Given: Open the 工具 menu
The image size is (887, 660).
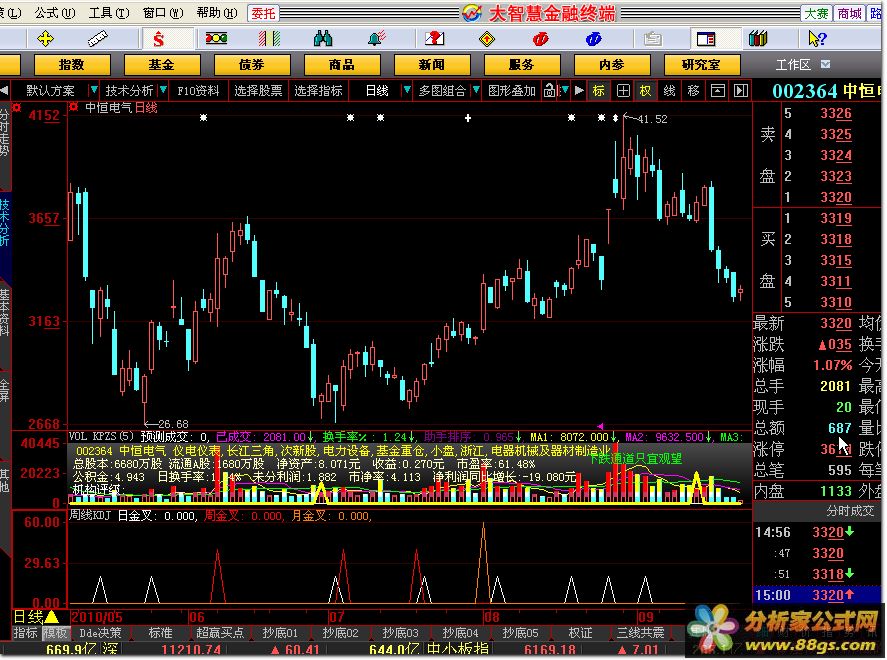Looking at the screenshot, I should coord(109,12).
